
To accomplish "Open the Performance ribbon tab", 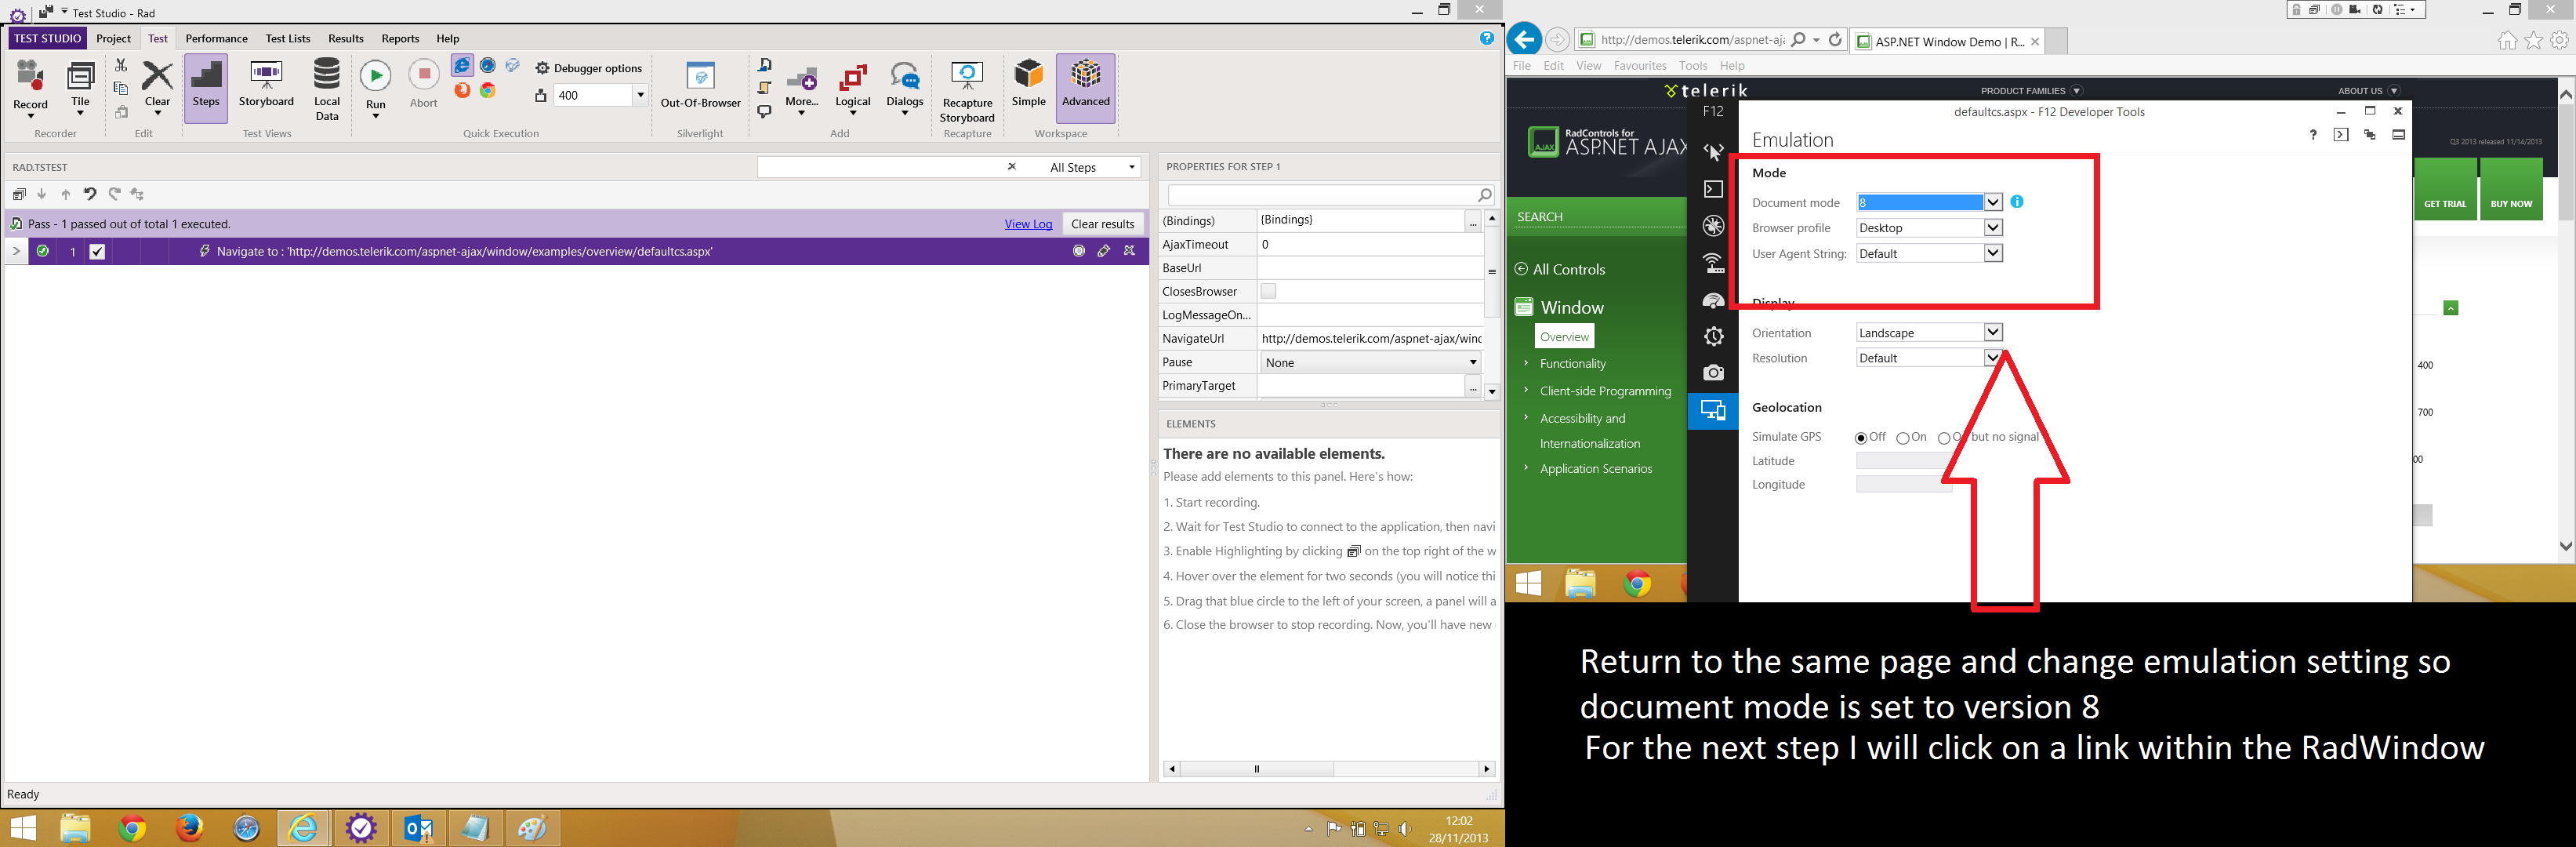I will 216,39.
